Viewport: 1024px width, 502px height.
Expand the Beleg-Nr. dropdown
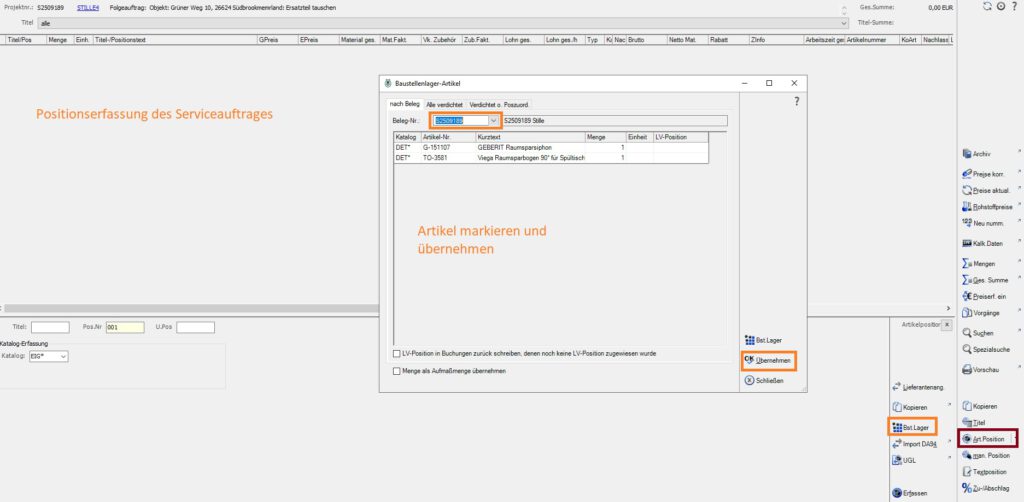(x=493, y=120)
